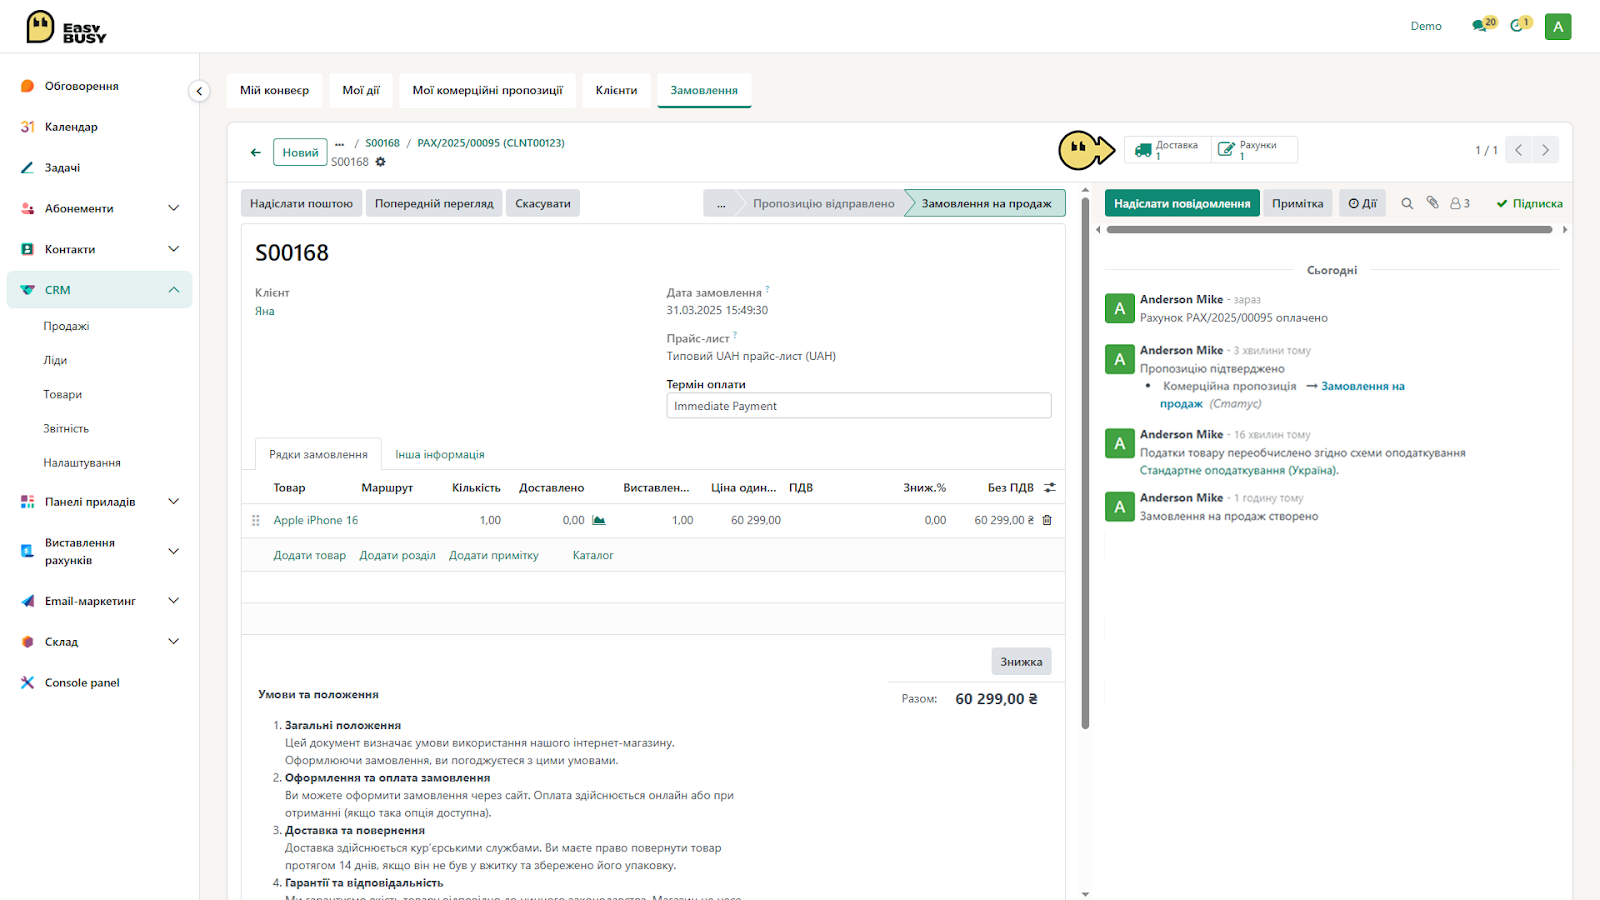Click the vertical scrollbar of the order form
The image size is (1600, 900).
1086,460
